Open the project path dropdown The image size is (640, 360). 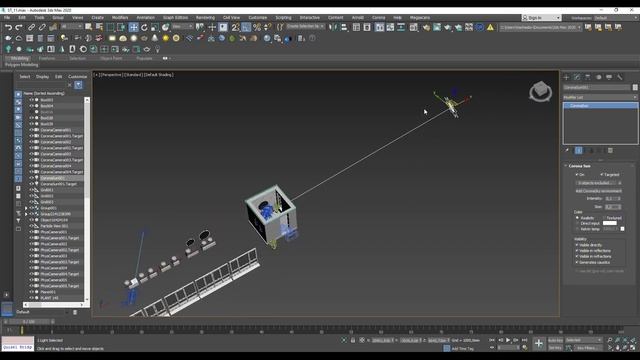[x=541, y=27]
